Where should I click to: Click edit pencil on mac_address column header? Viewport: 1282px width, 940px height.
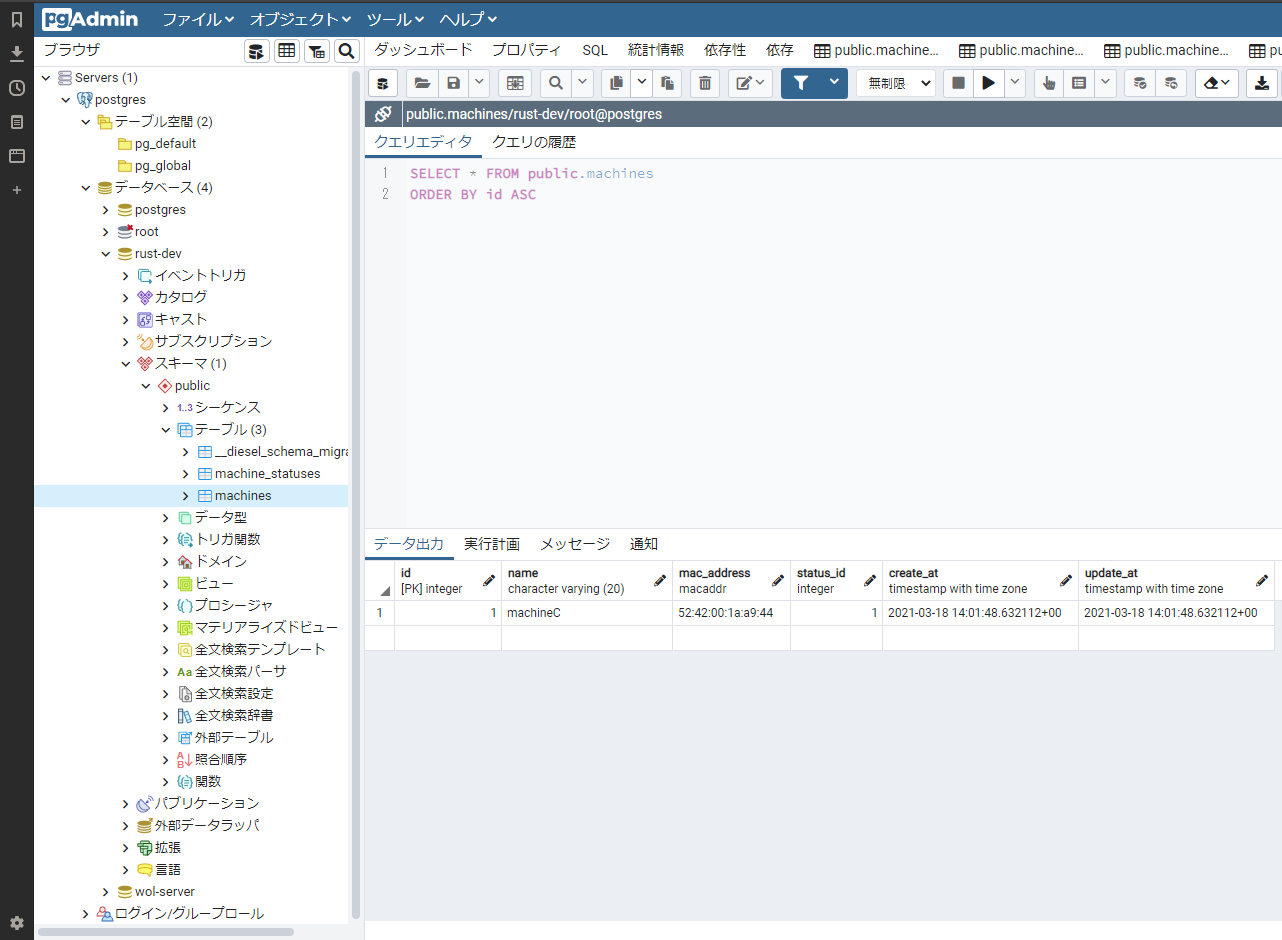click(778, 580)
